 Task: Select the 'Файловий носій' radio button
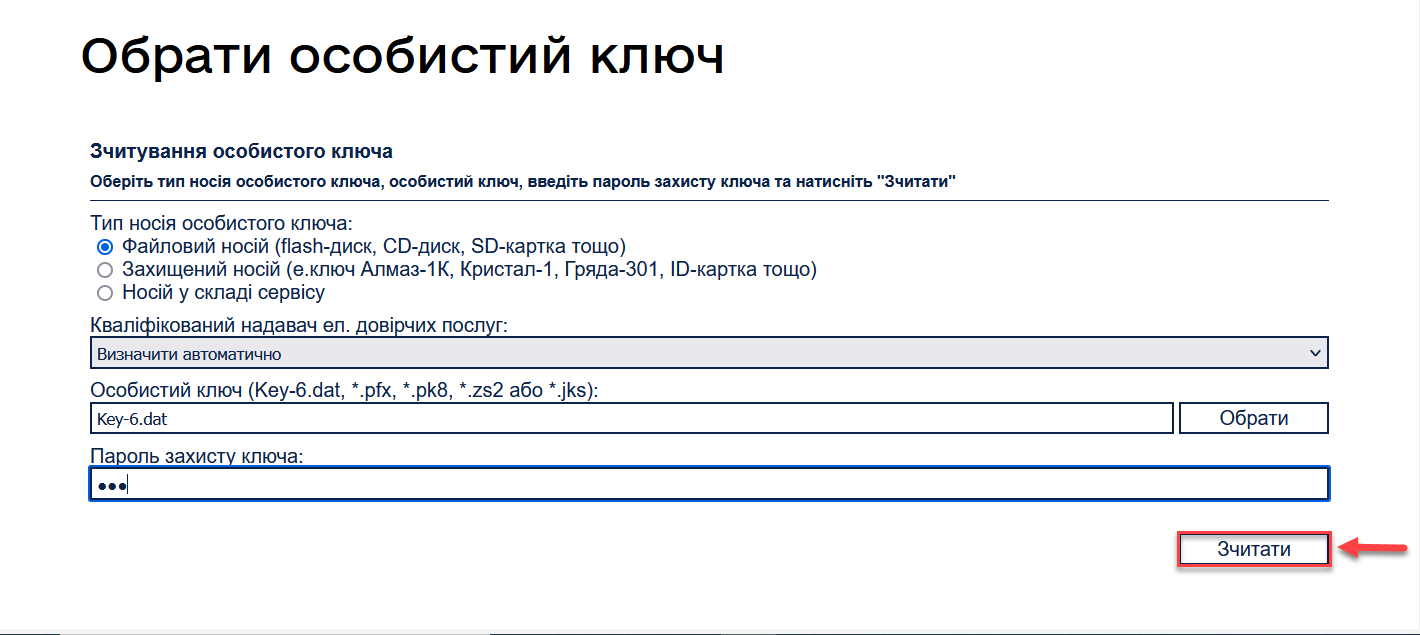(104, 246)
